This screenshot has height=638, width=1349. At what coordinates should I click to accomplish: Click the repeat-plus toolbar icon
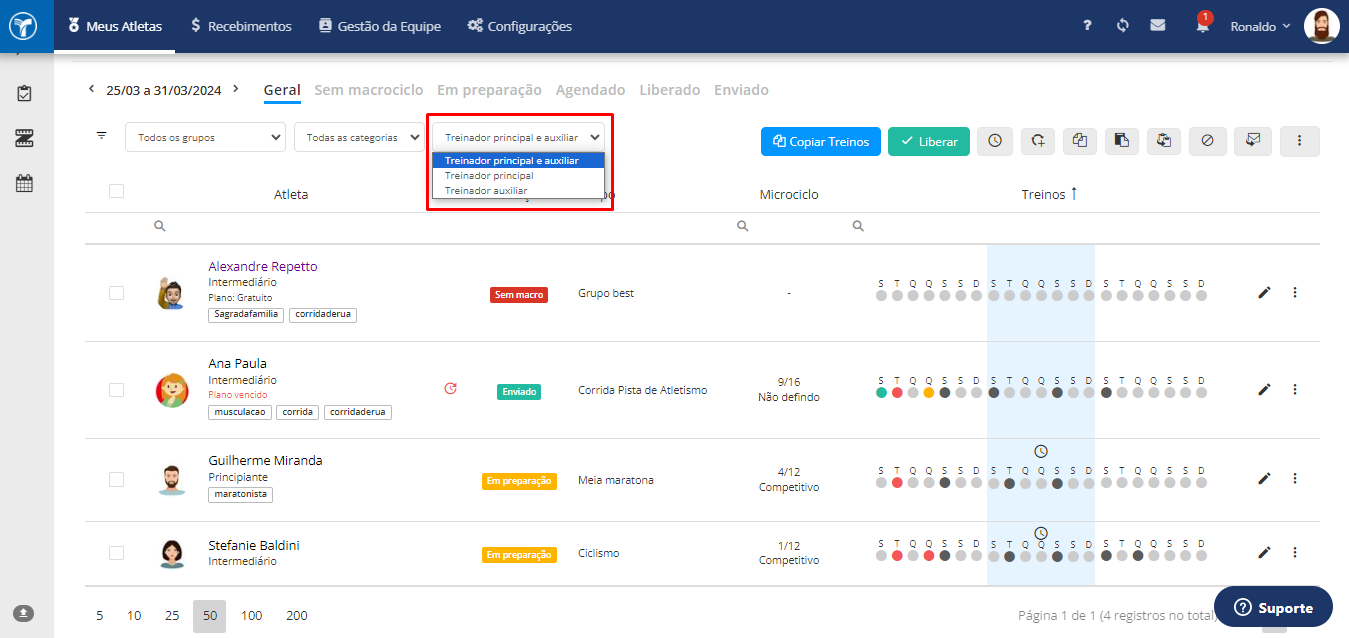tap(1038, 141)
